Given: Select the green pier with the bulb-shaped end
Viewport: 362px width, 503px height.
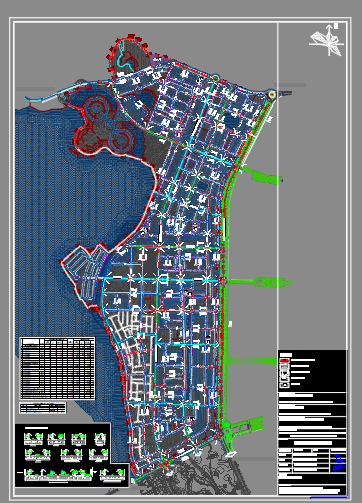Looking at the screenshot, I should (x=259, y=282).
